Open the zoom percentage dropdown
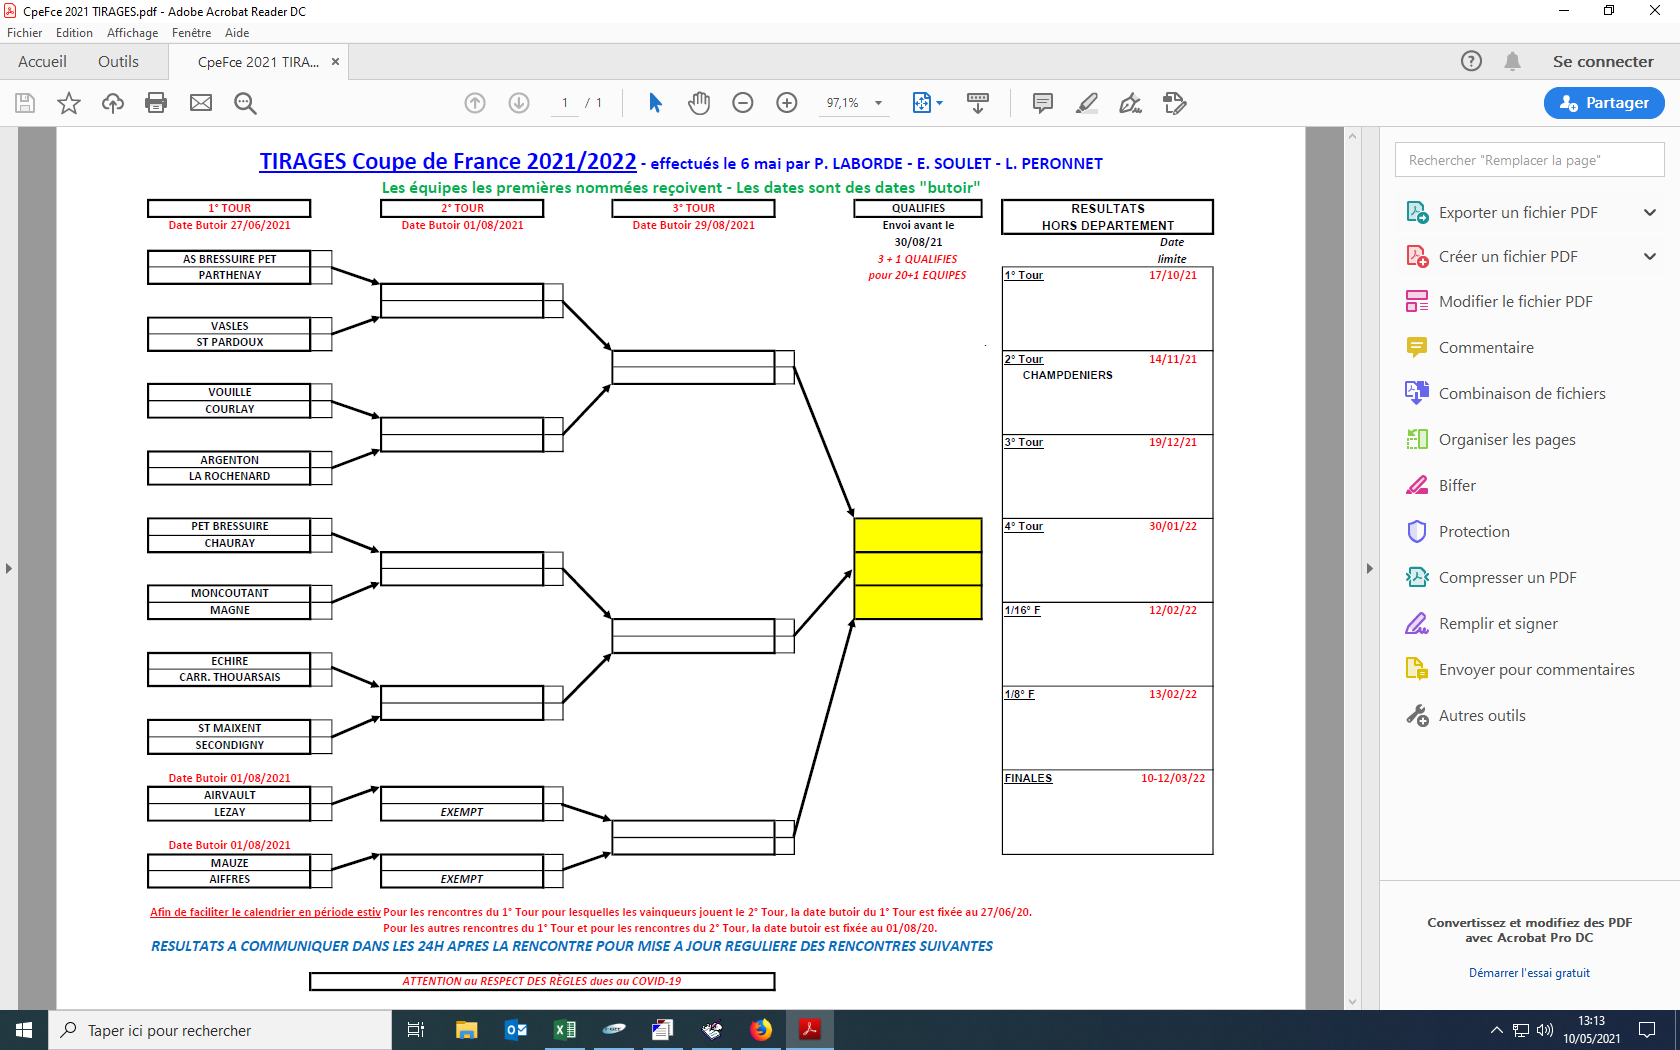This screenshot has height=1050, width=1680. (x=878, y=103)
